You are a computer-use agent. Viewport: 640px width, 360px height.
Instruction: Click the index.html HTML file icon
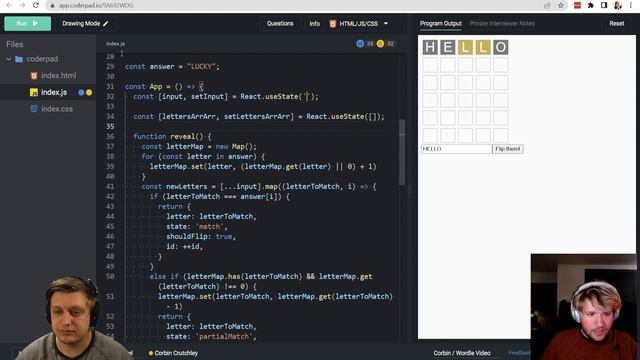click(34, 76)
